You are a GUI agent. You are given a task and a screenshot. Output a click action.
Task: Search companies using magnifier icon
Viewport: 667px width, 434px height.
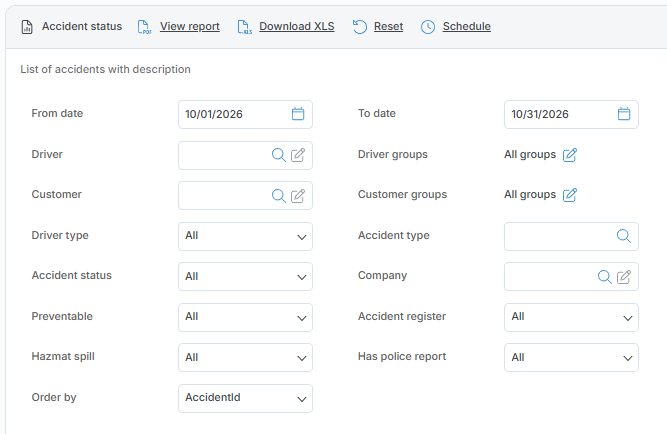pyautogui.click(x=604, y=277)
